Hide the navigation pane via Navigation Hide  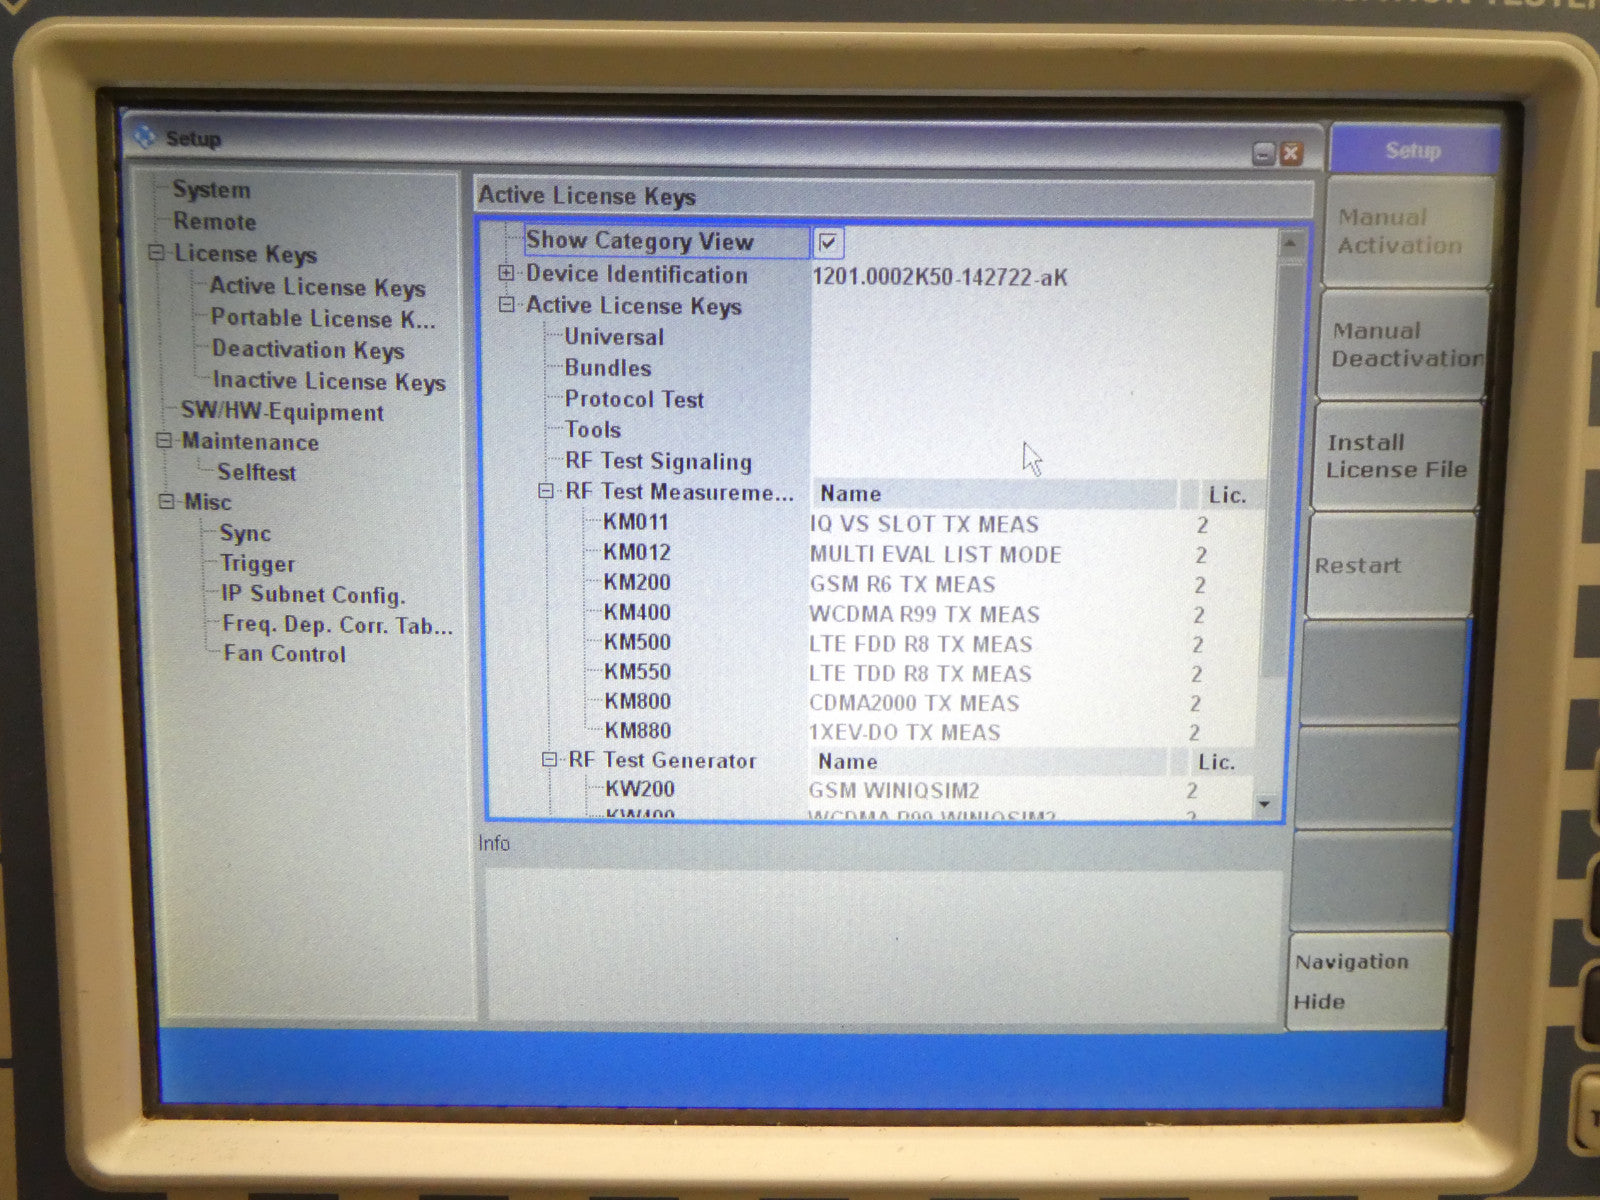point(1366,981)
